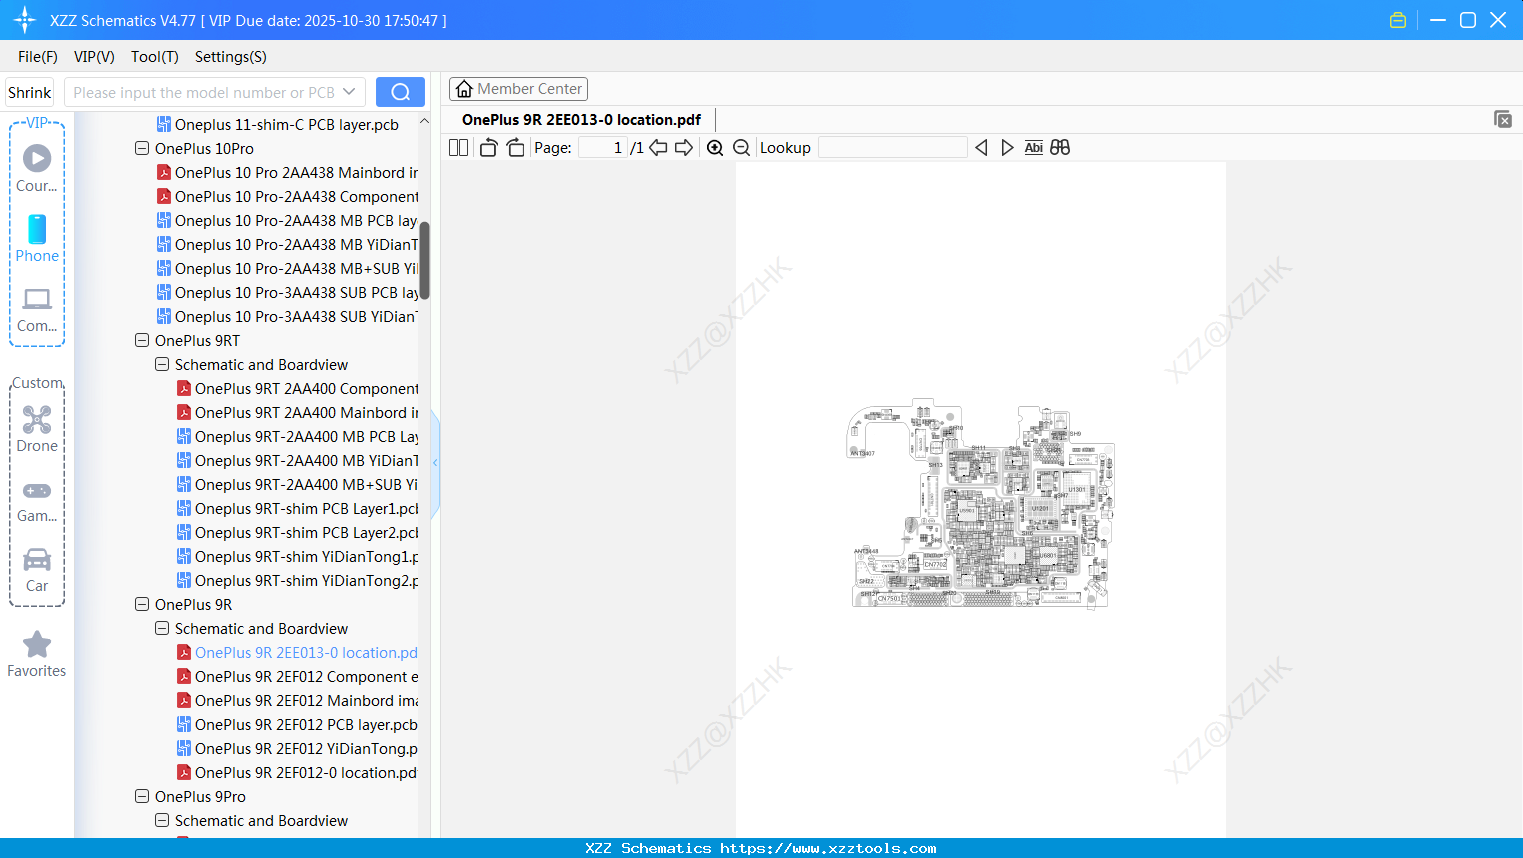The image size is (1523, 858).
Task: Zoom out on the boardview PDF
Action: 741,147
